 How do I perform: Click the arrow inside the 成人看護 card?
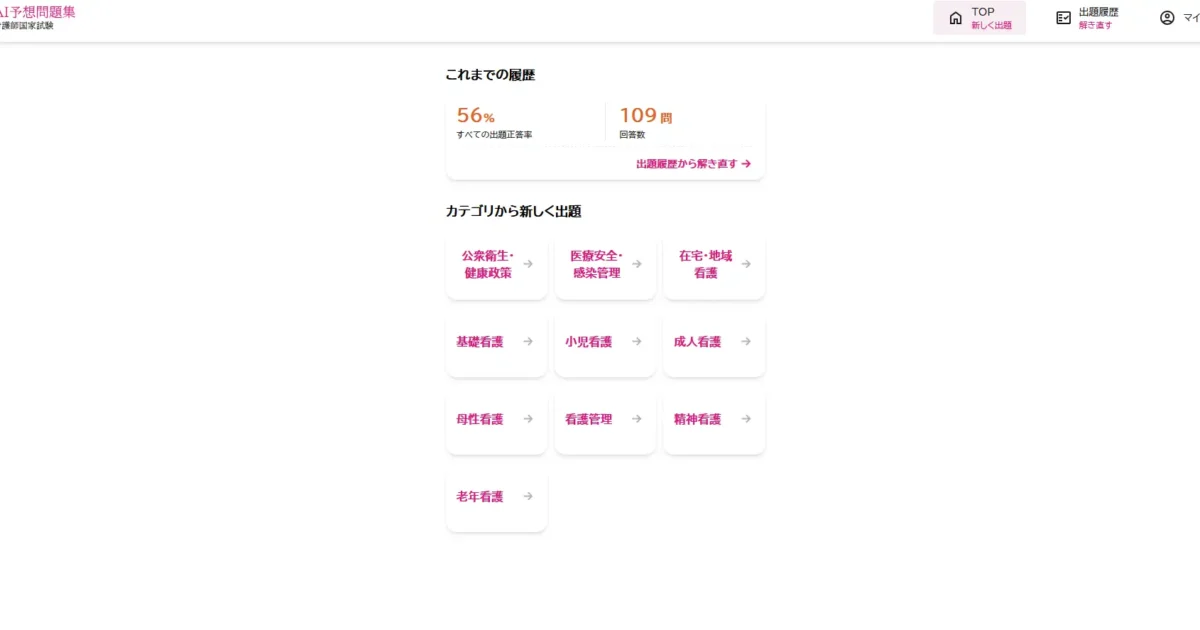(745, 341)
